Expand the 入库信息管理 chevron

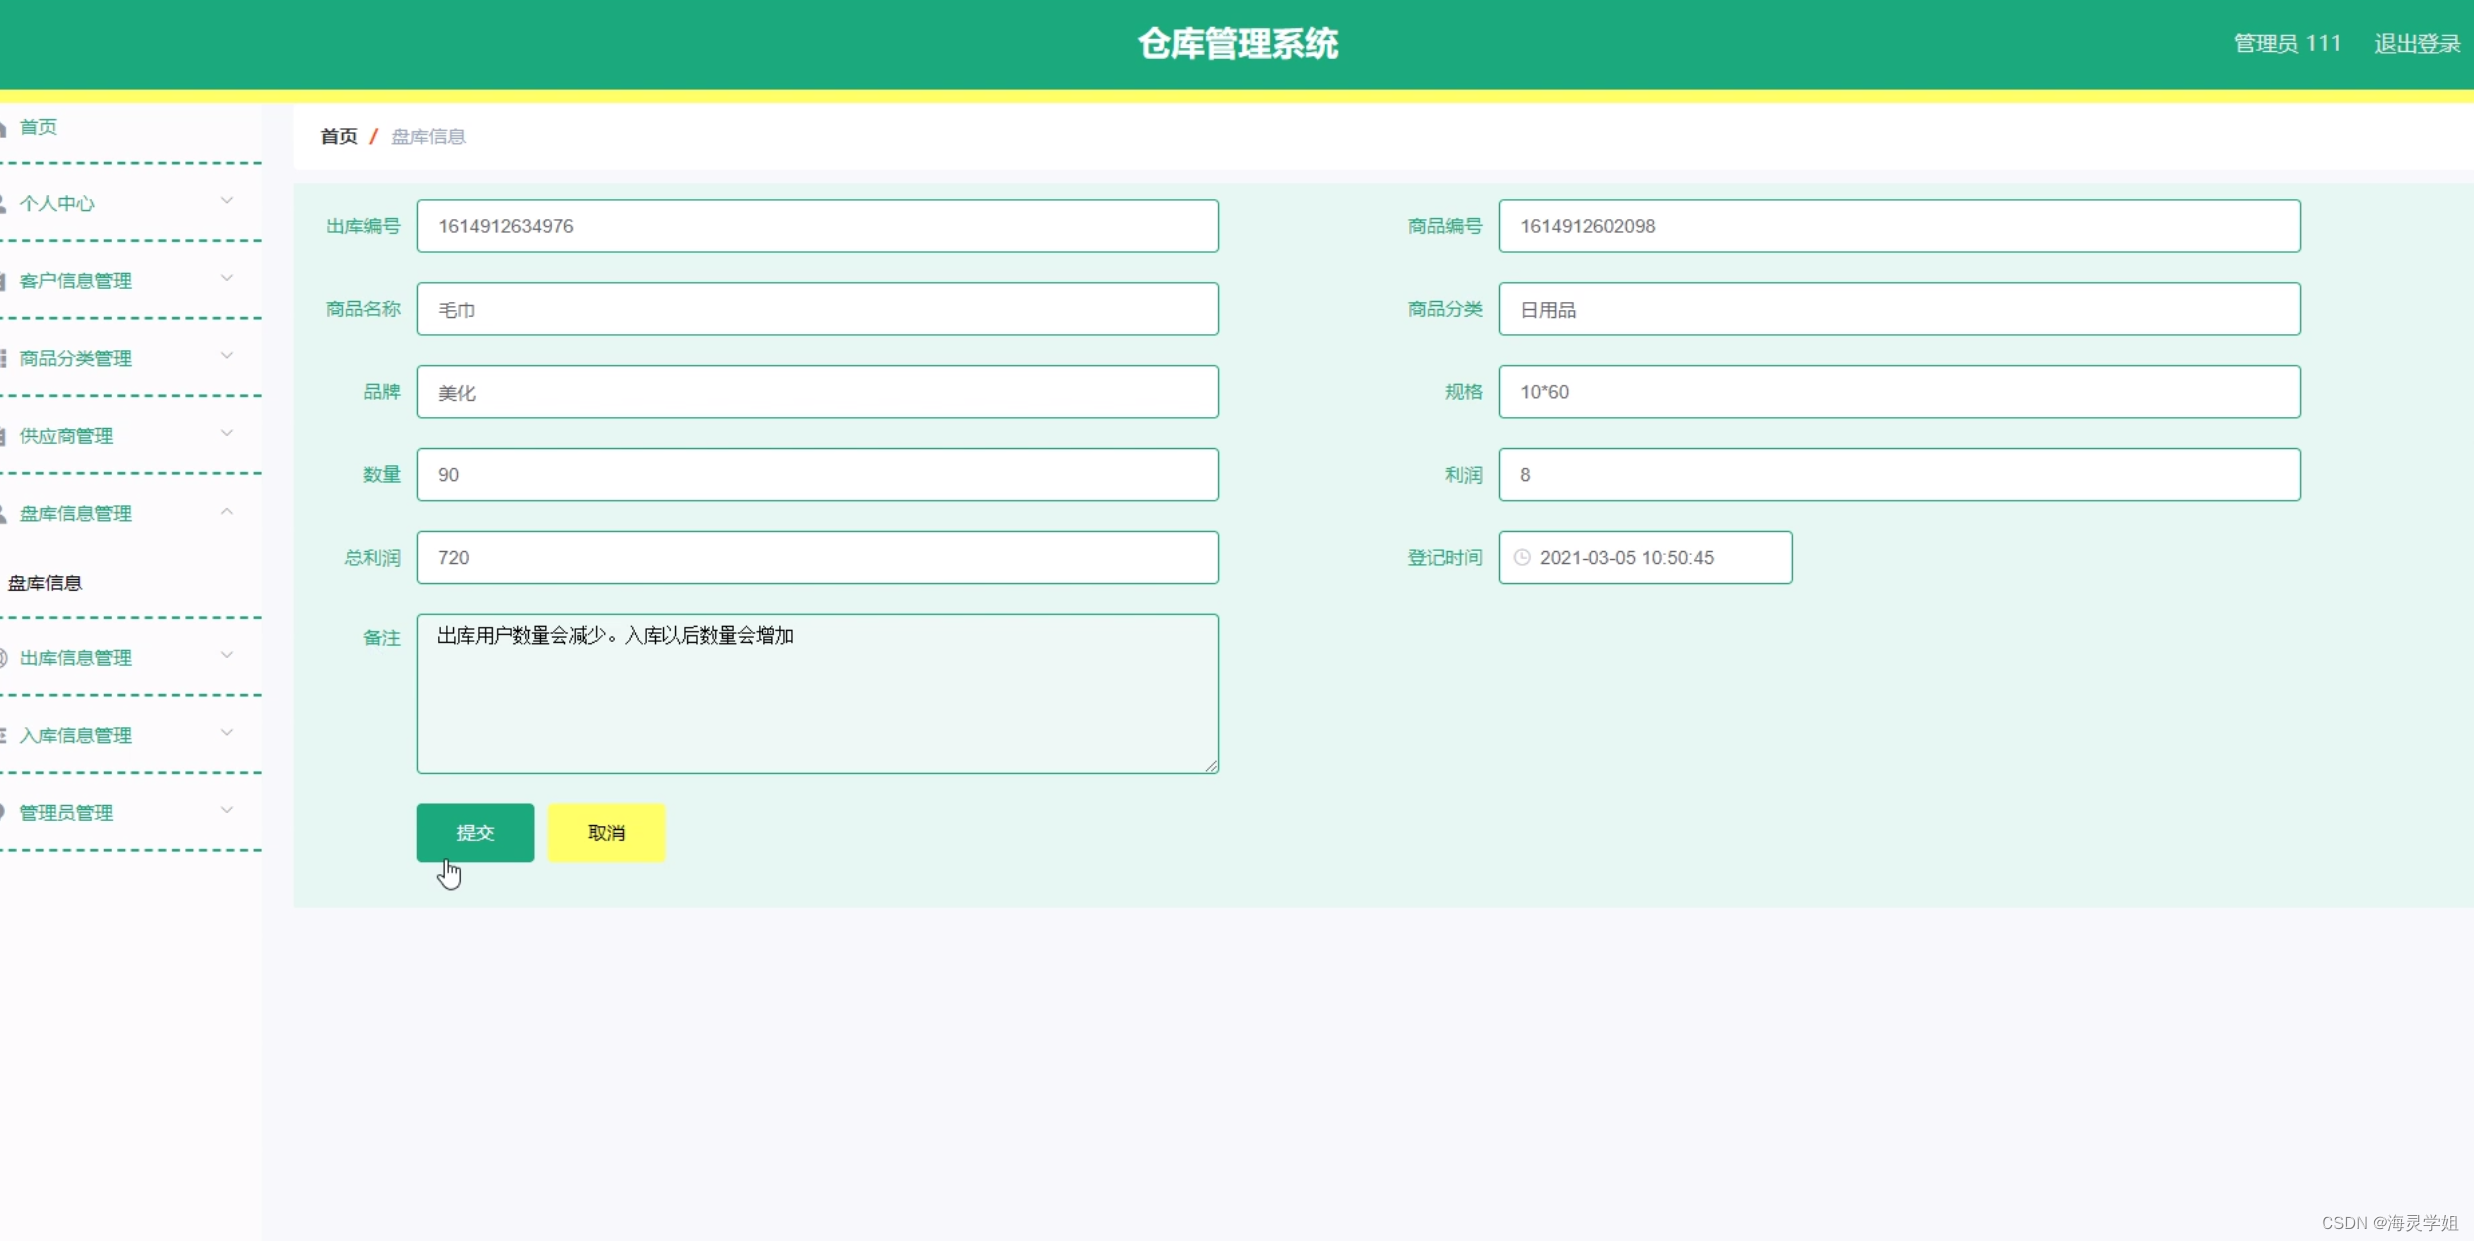coord(227,733)
